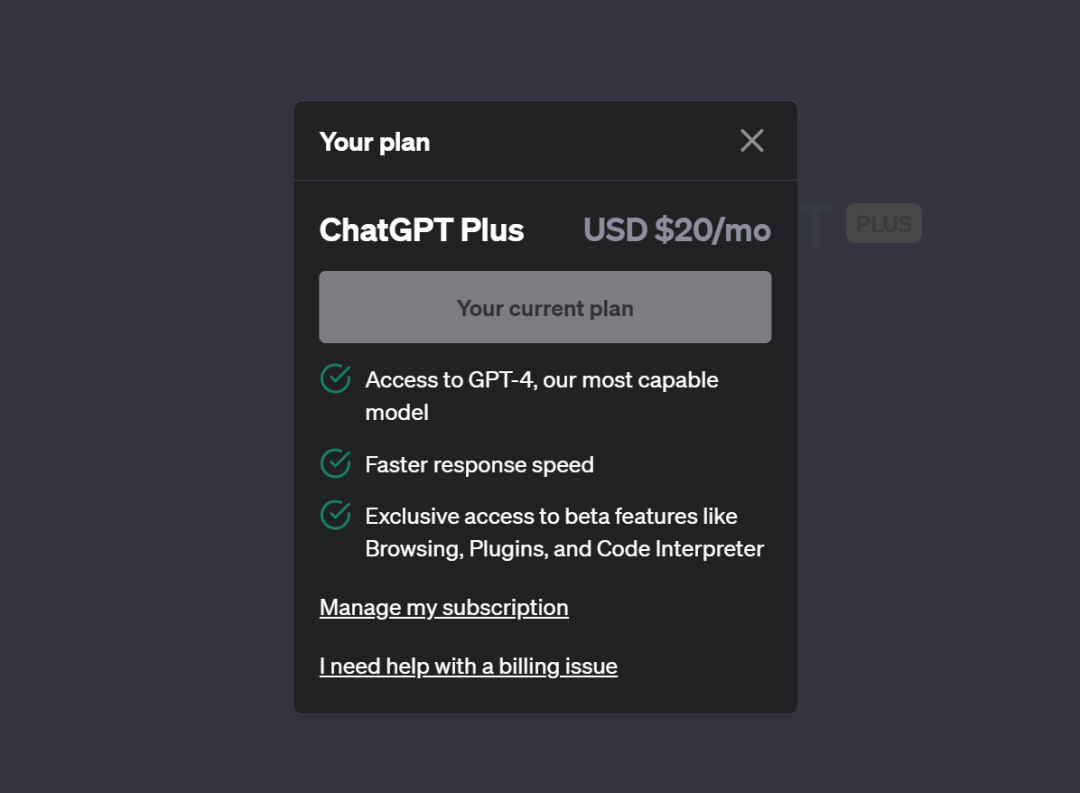
Task: Click the dimmed PLUS badge behind the dialog
Action: point(884,223)
